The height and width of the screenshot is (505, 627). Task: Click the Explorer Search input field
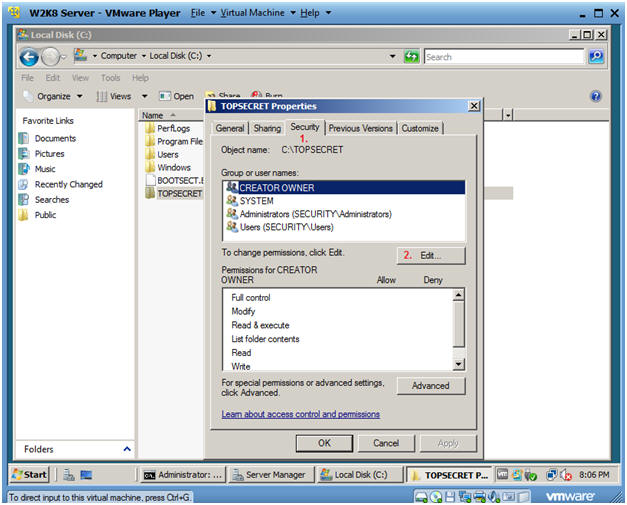point(504,57)
